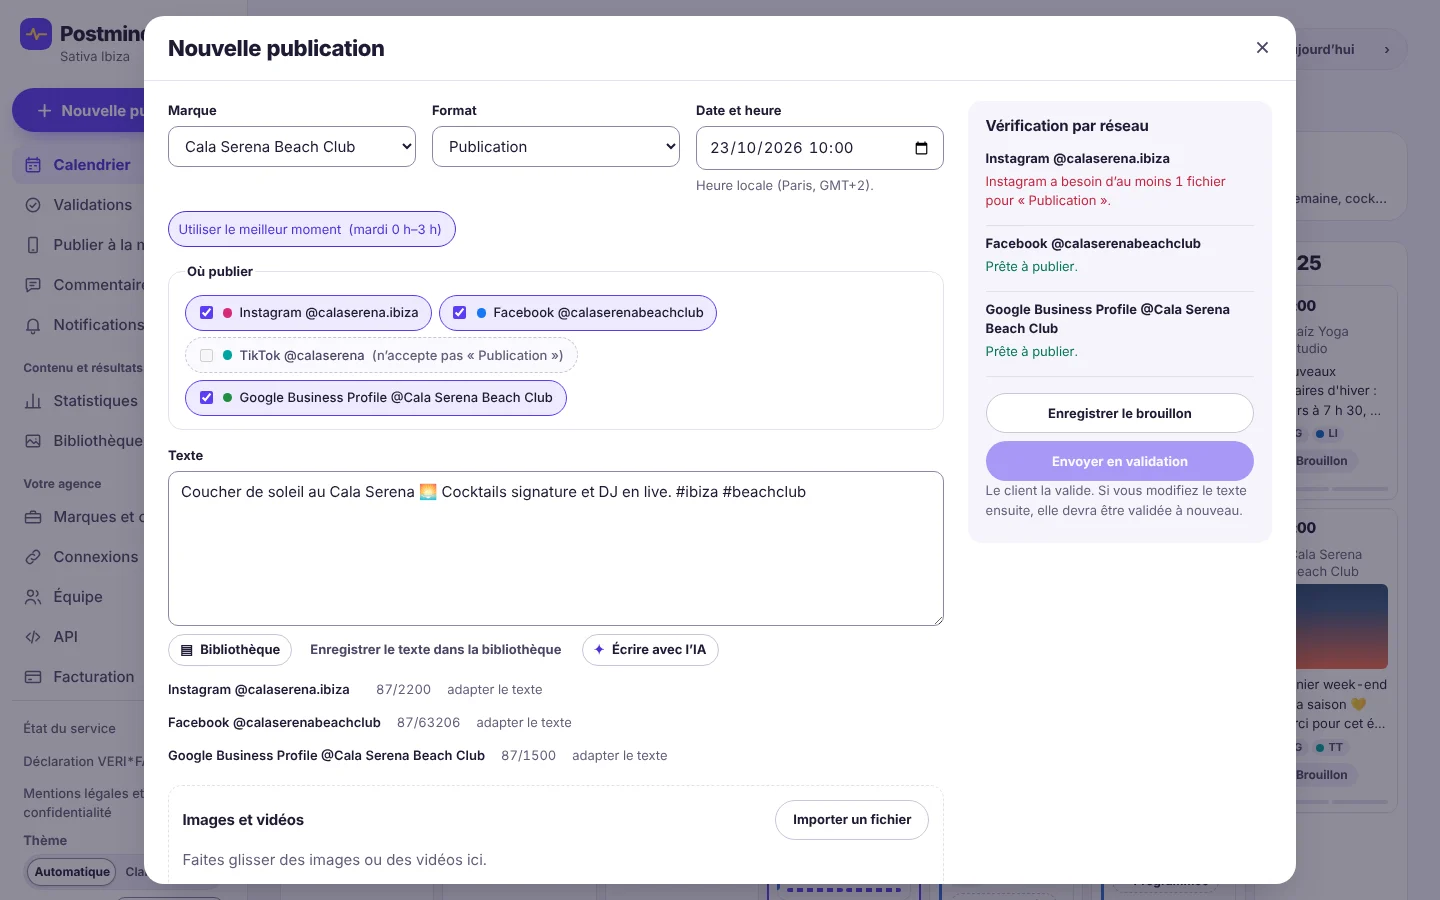Image resolution: width=1440 pixels, height=900 pixels.
Task: Click the Instagram file requirement error text
Action: click(1105, 191)
